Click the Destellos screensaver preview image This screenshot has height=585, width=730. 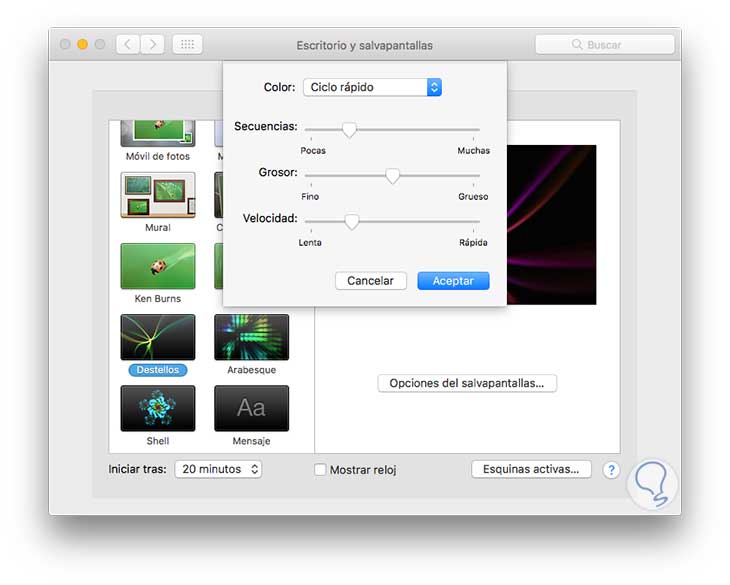point(551,225)
